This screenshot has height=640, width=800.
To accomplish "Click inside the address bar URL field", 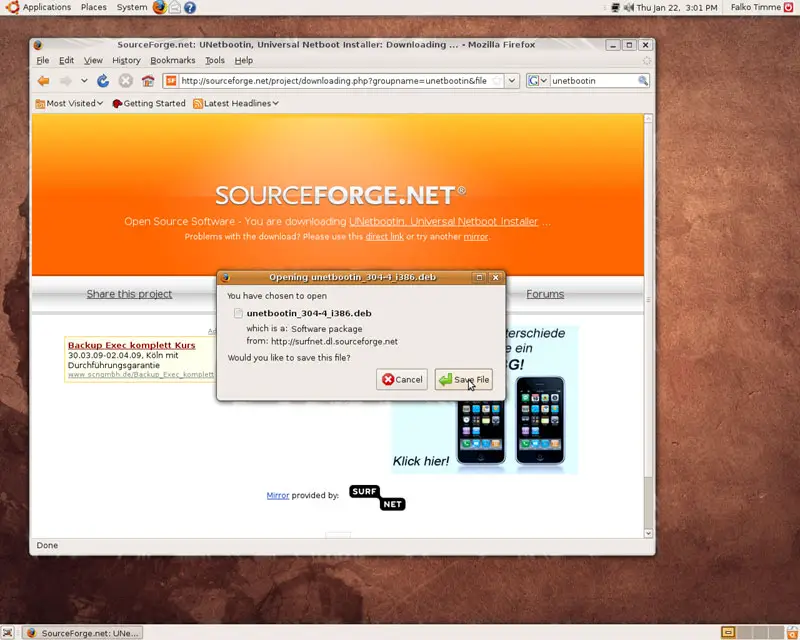I will 334,81.
